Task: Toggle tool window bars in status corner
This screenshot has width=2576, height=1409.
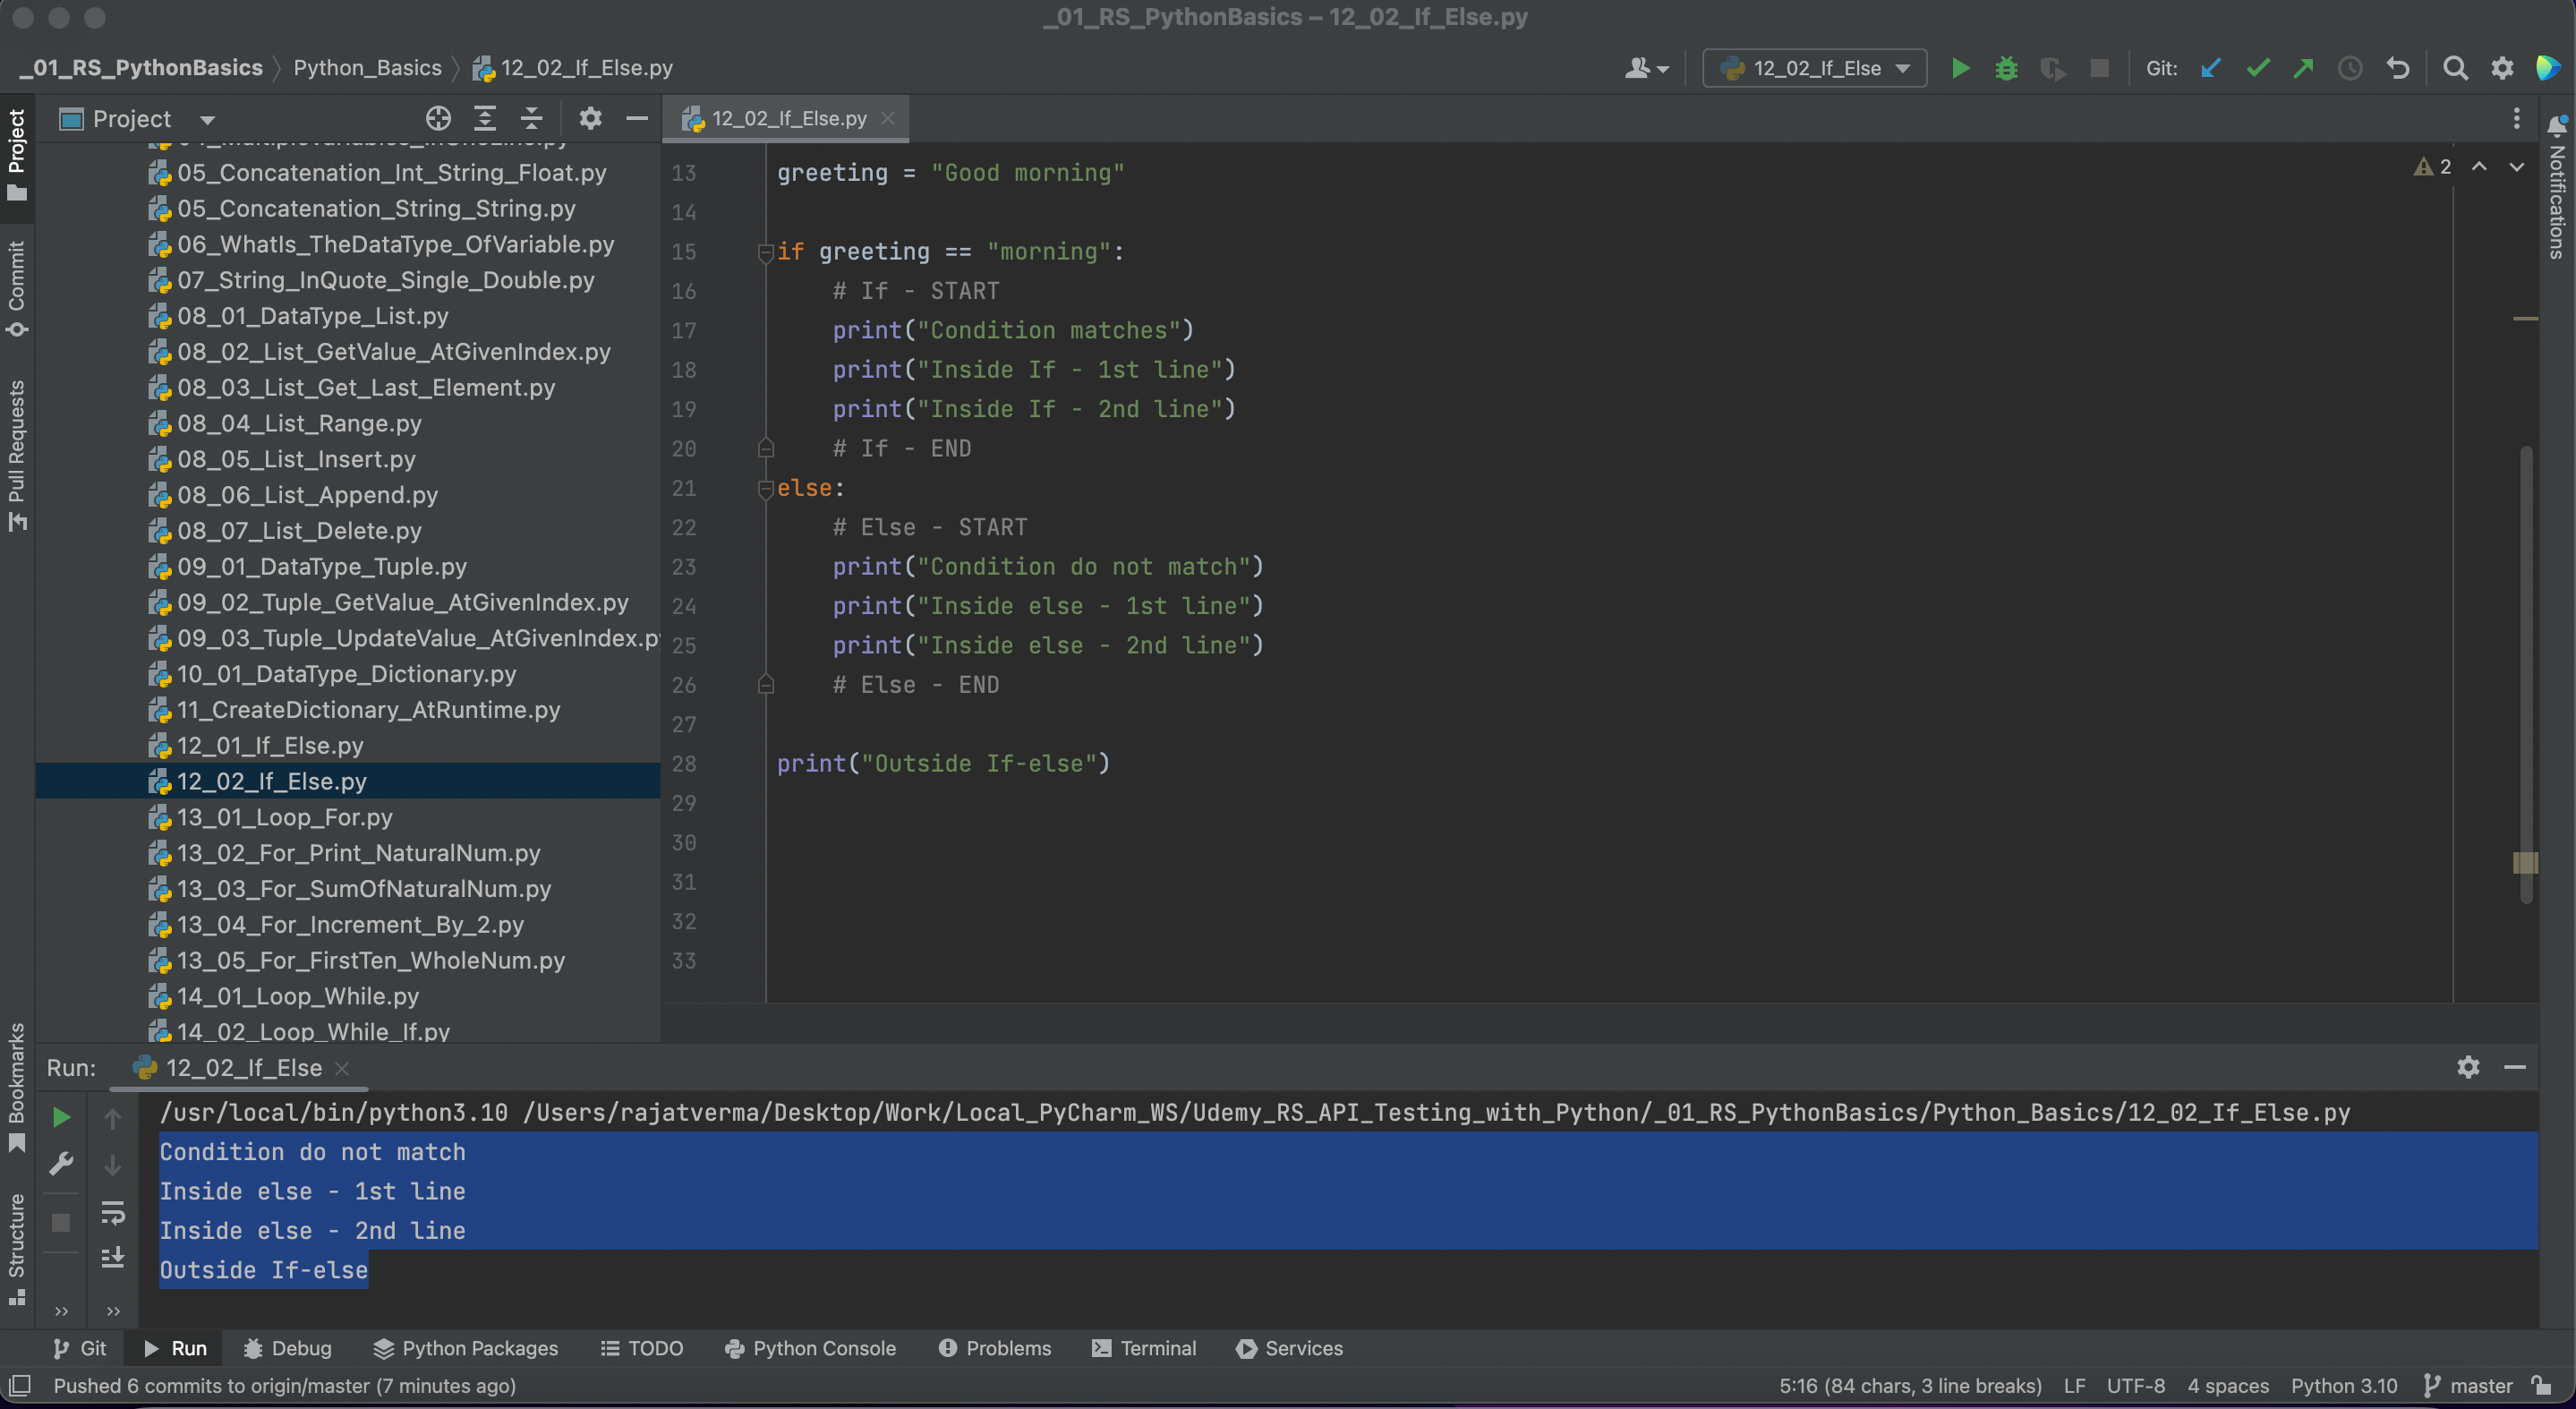Action: (x=20, y=1386)
